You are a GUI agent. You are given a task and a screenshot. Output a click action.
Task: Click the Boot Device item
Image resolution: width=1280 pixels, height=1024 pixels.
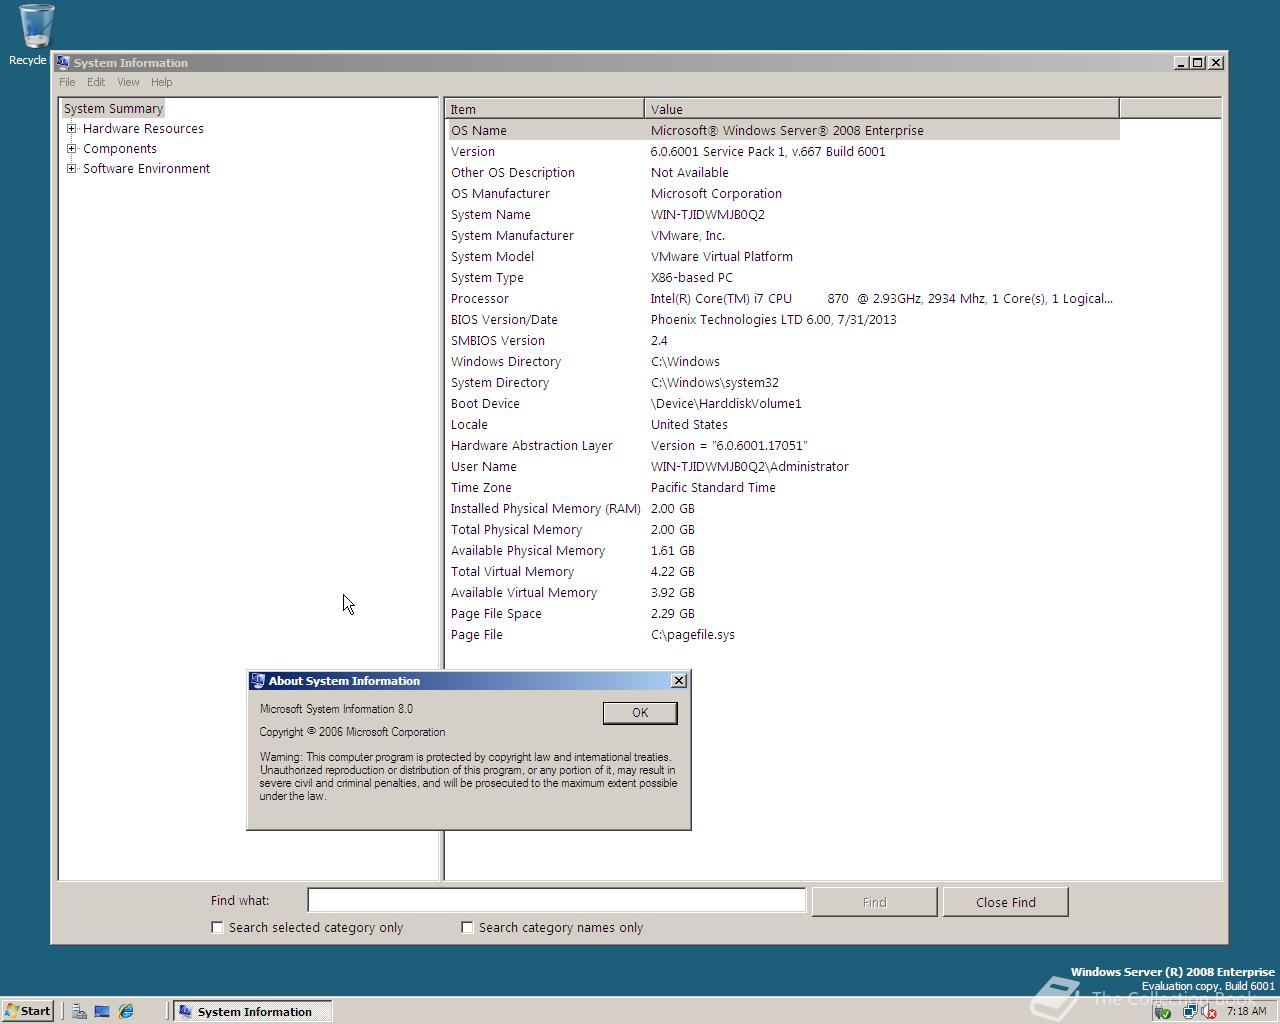coord(485,403)
